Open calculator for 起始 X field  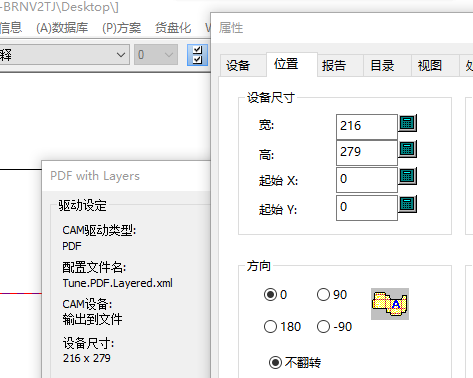[x=407, y=176]
